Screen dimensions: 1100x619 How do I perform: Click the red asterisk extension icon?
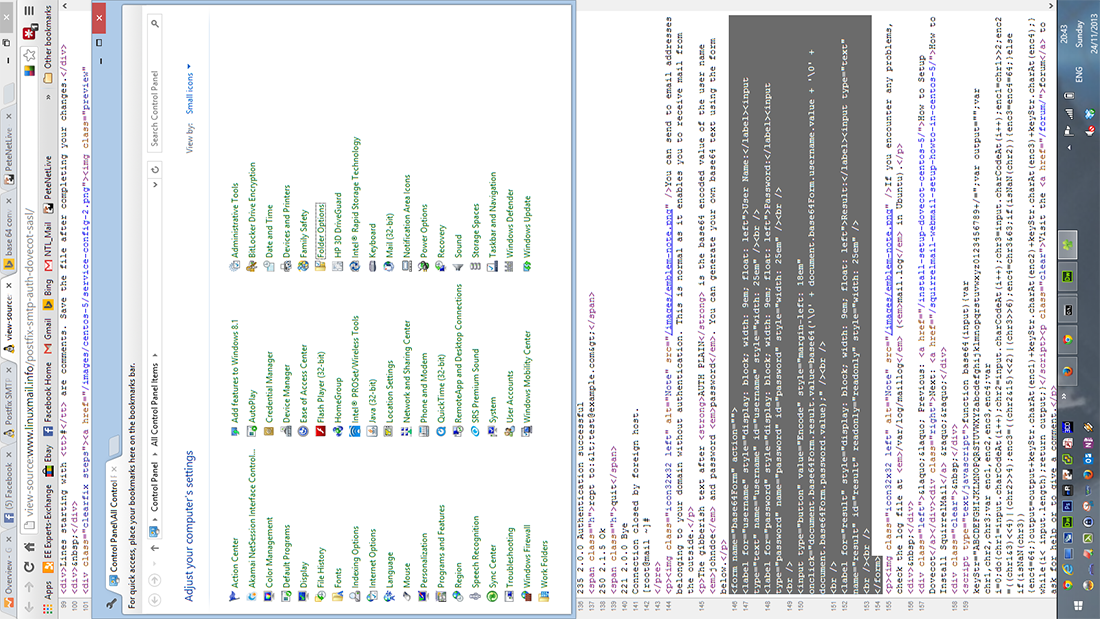point(29,32)
